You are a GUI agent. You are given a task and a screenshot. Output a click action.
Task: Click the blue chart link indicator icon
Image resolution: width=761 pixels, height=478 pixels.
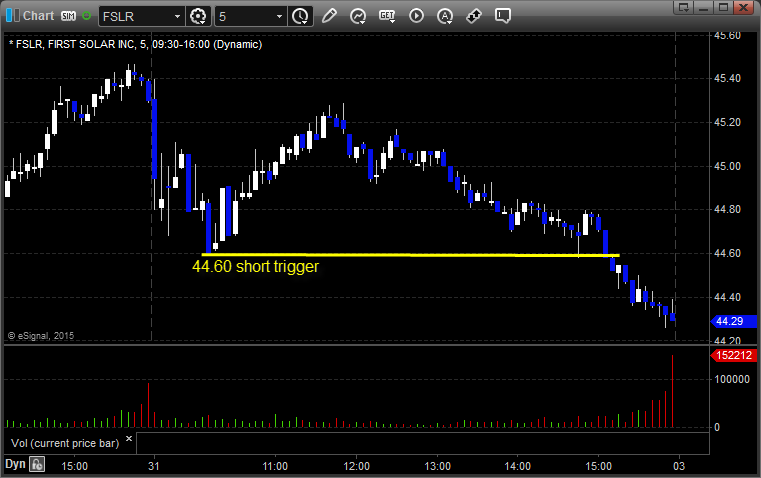tap(12, 16)
